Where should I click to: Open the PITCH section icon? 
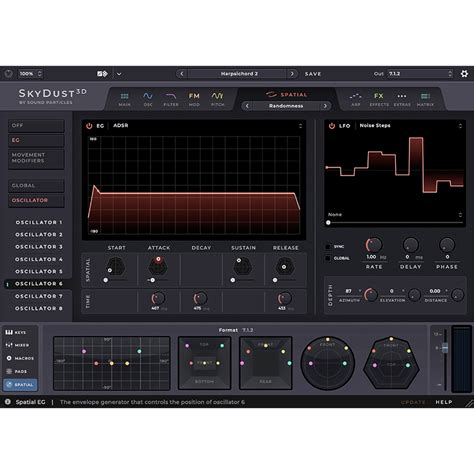(217, 99)
